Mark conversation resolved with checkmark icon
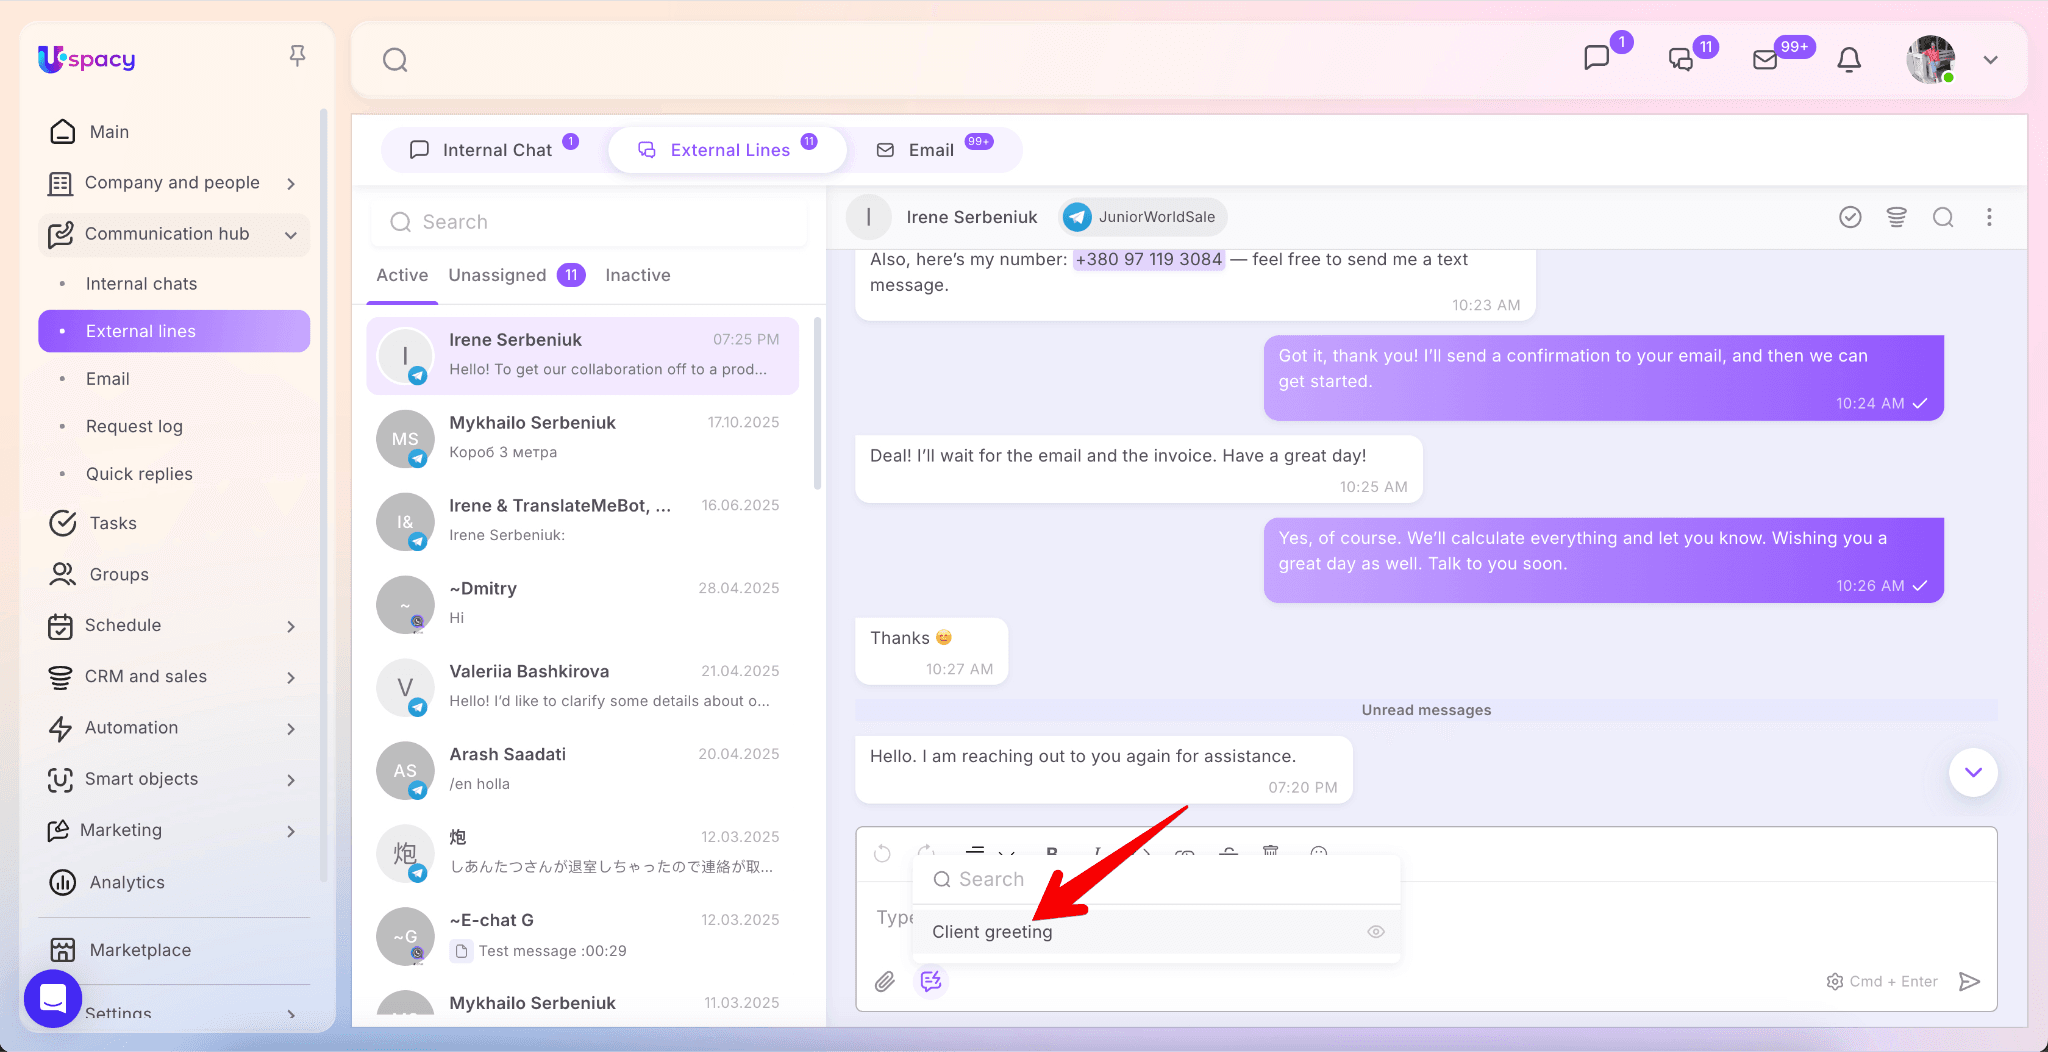This screenshot has height=1052, width=2048. [1850, 217]
